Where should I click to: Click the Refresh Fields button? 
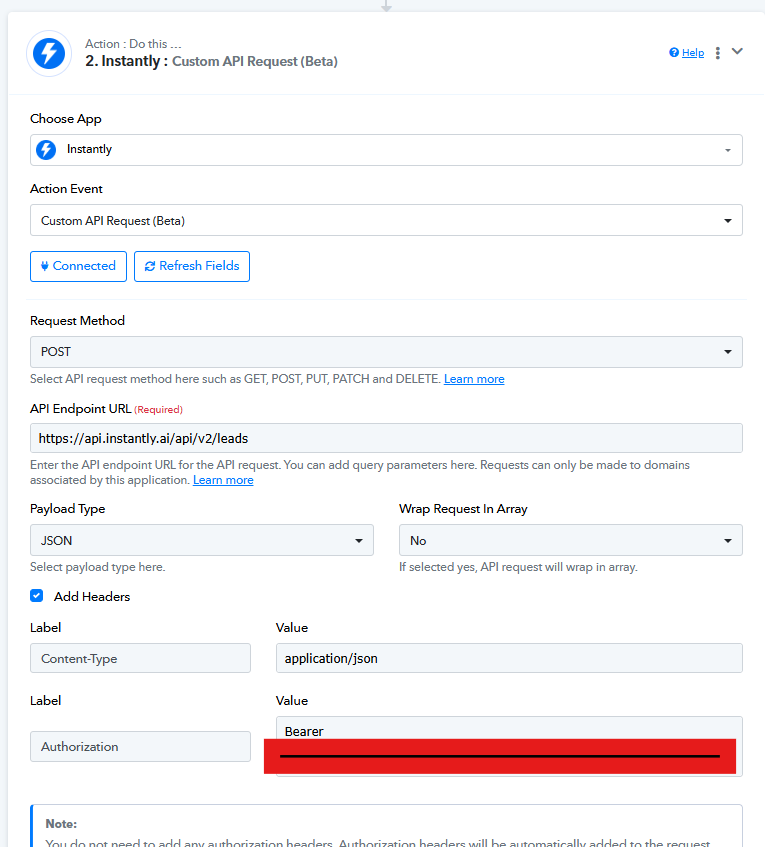(x=192, y=266)
